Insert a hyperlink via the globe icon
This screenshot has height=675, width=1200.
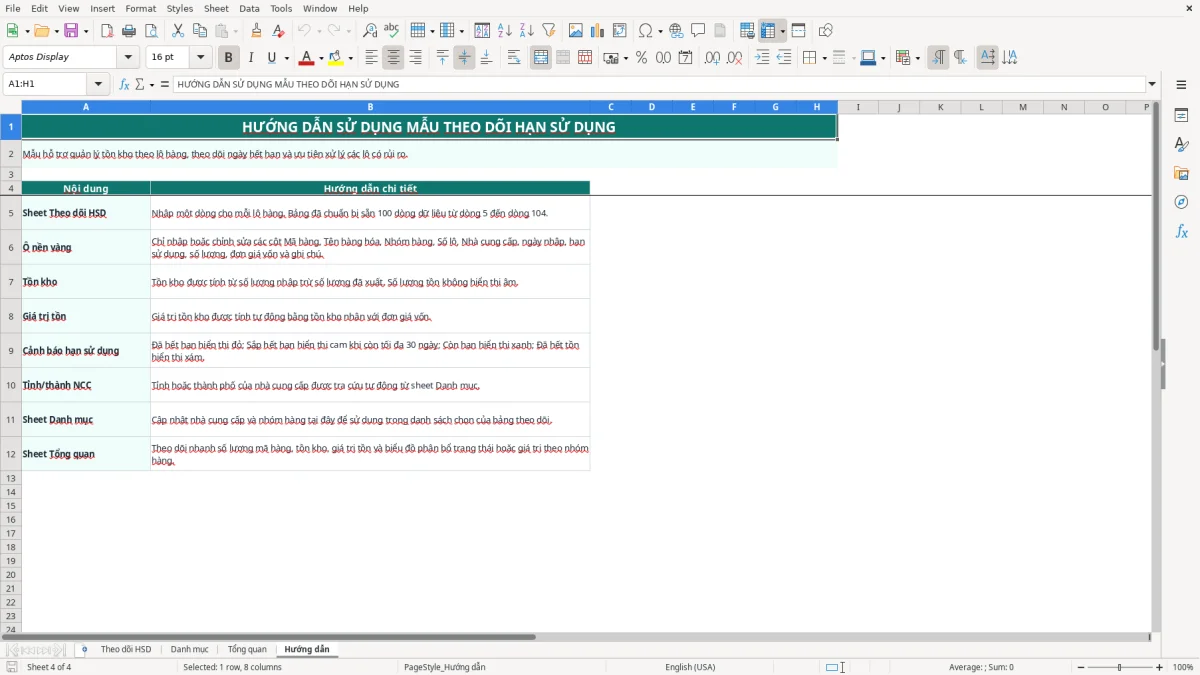pyautogui.click(x=676, y=31)
